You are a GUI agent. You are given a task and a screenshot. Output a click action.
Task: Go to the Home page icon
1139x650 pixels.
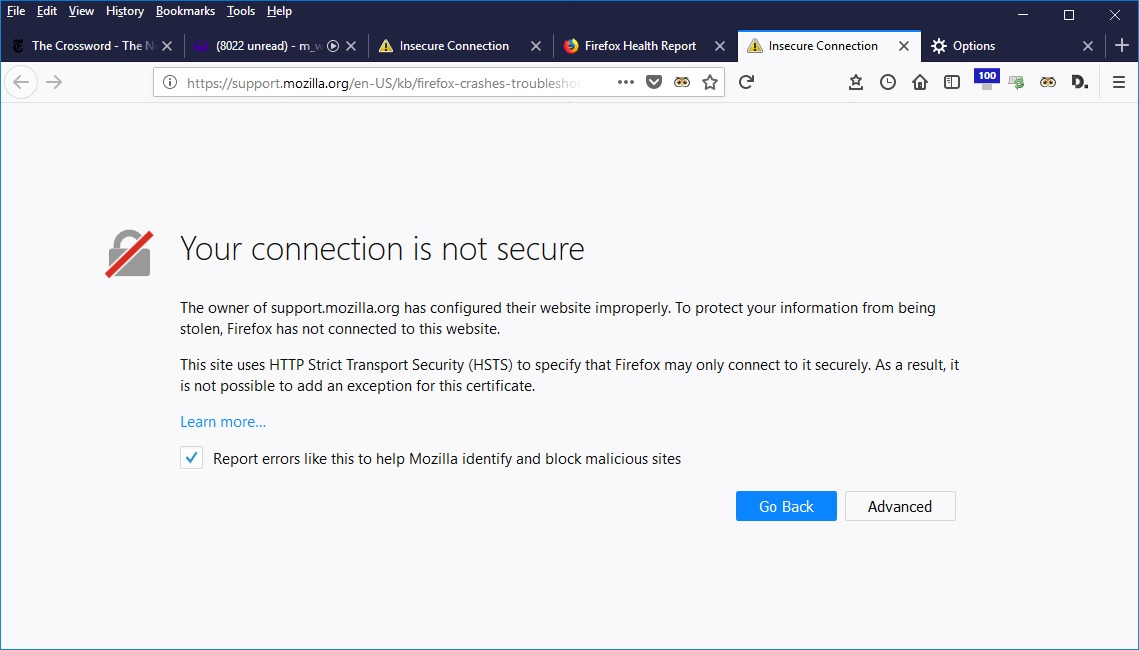click(920, 82)
